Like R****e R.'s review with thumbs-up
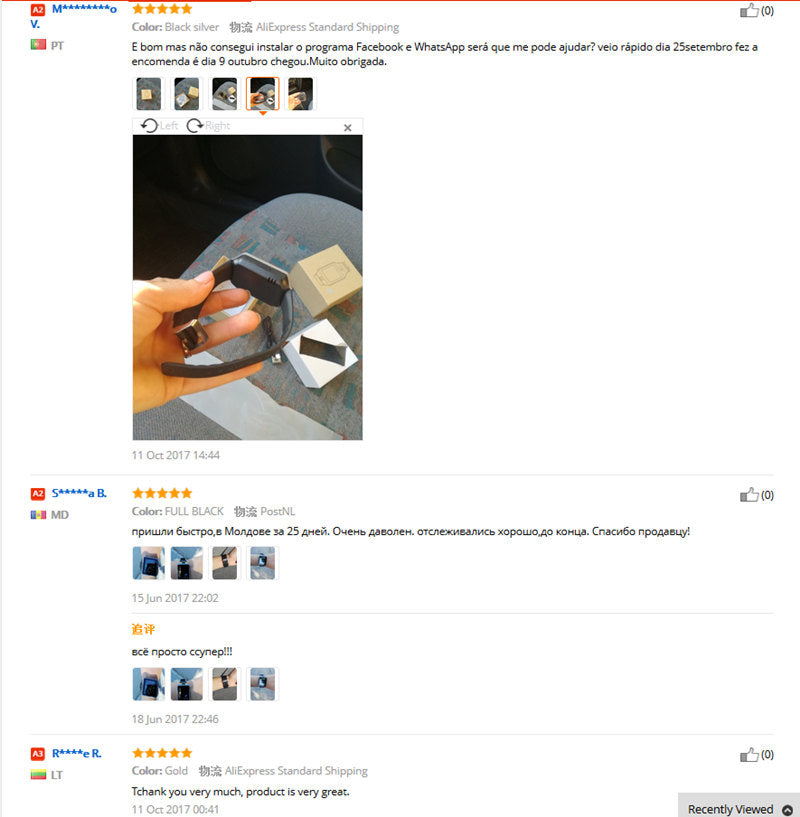Viewport: 800px width, 817px height. click(x=749, y=754)
